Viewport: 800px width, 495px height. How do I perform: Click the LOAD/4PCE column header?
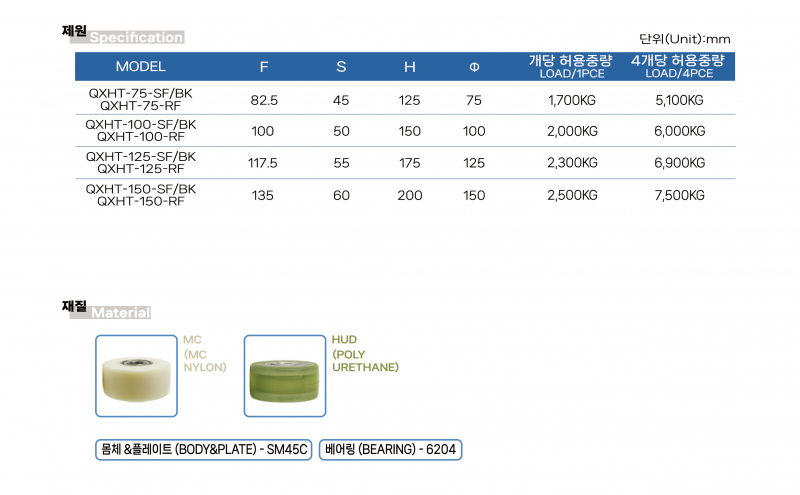click(x=678, y=66)
